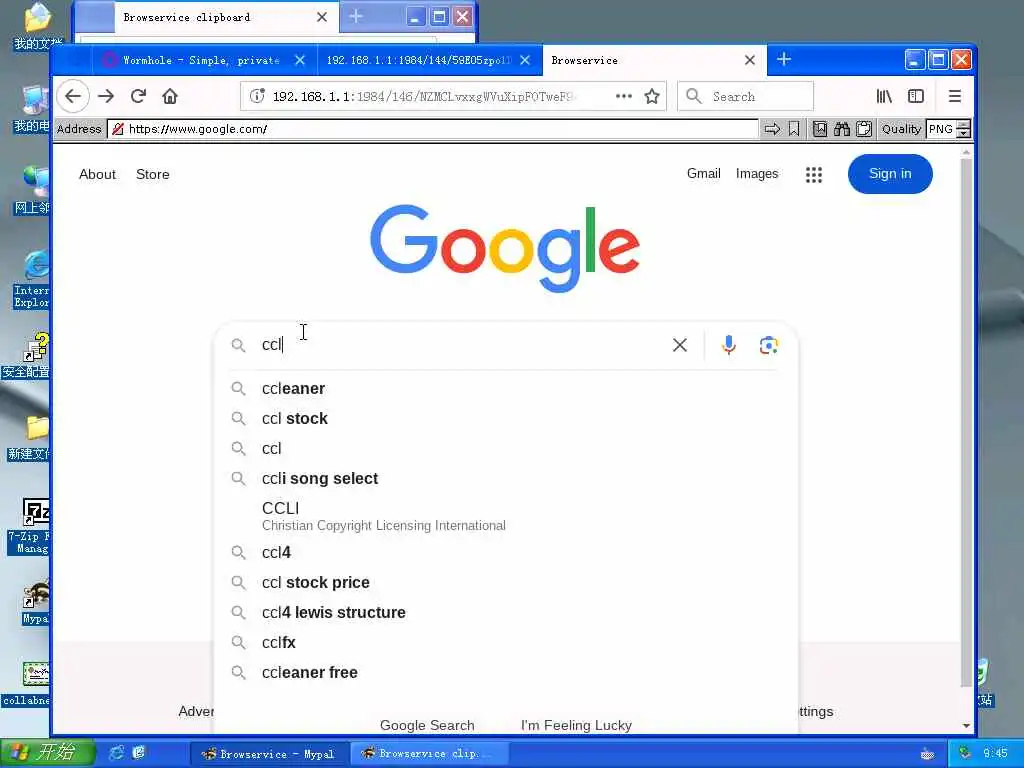Close the active Browservice tab
This screenshot has height=768, width=1024.
tap(750, 60)
